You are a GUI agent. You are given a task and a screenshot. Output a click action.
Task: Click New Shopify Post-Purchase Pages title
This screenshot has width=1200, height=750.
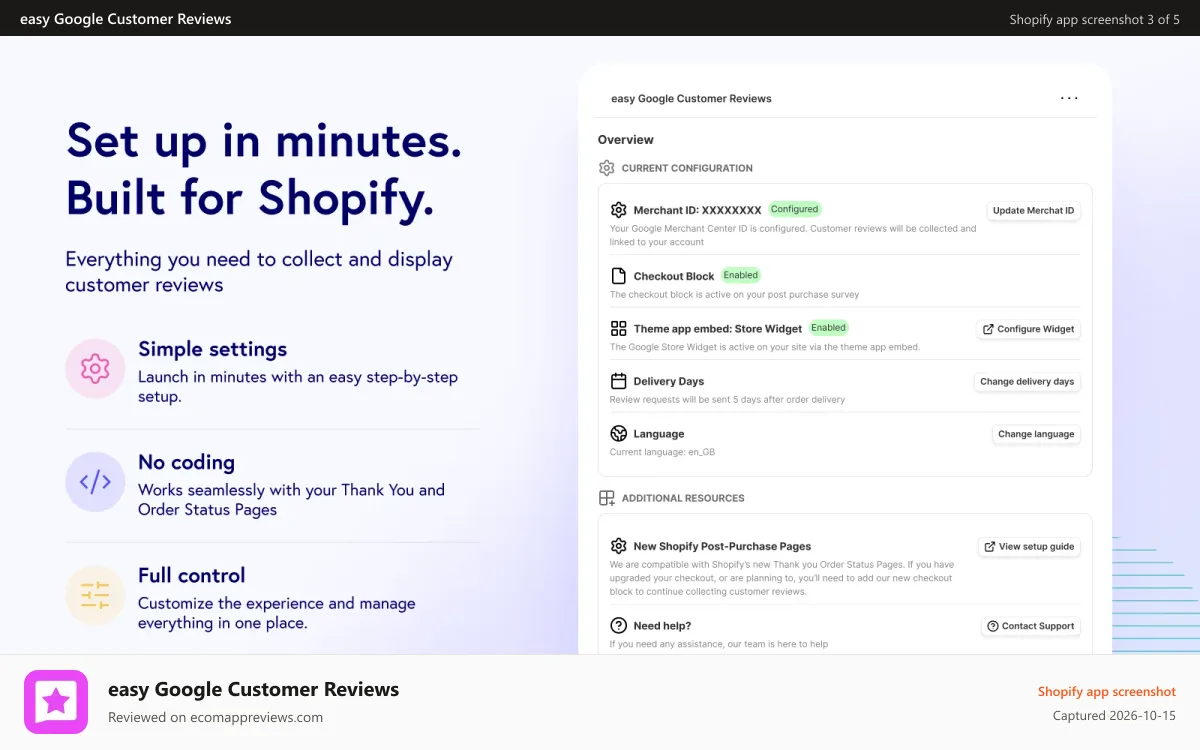(722, 546)
